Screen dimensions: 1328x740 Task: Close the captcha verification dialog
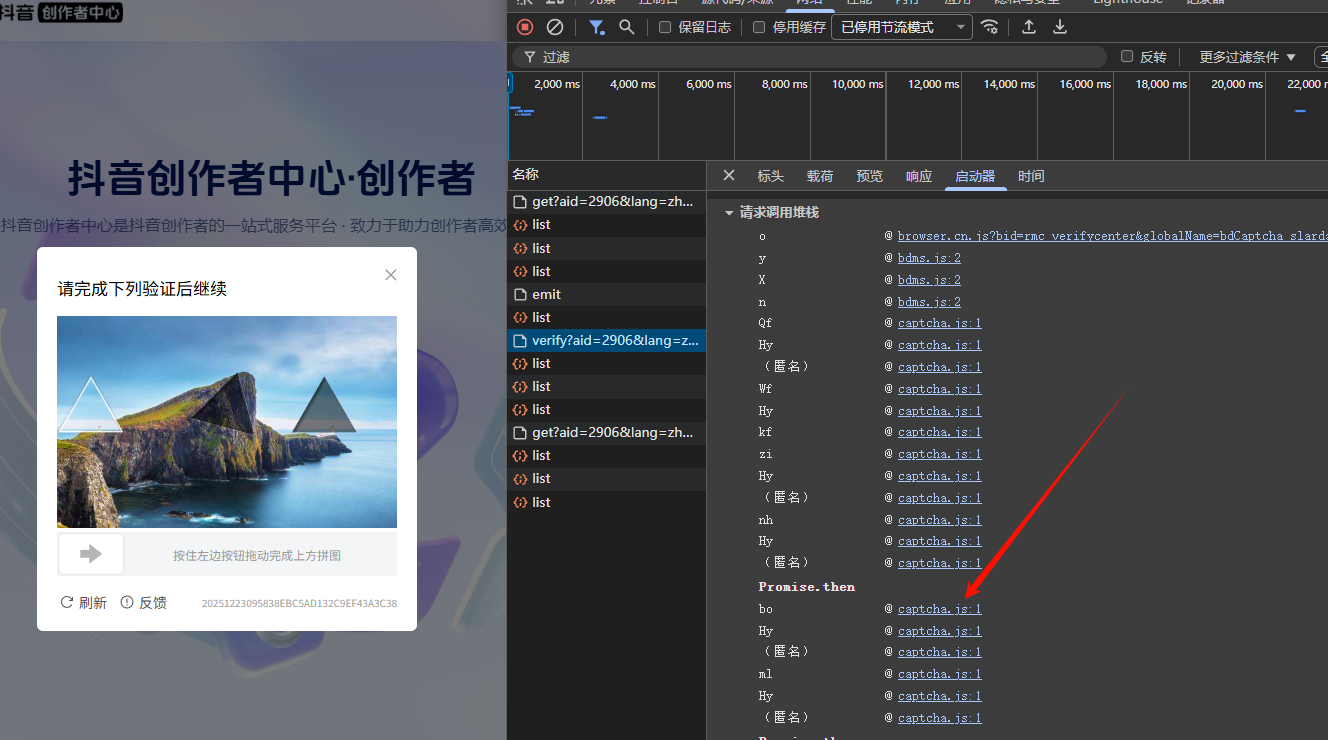coord(391,274)
